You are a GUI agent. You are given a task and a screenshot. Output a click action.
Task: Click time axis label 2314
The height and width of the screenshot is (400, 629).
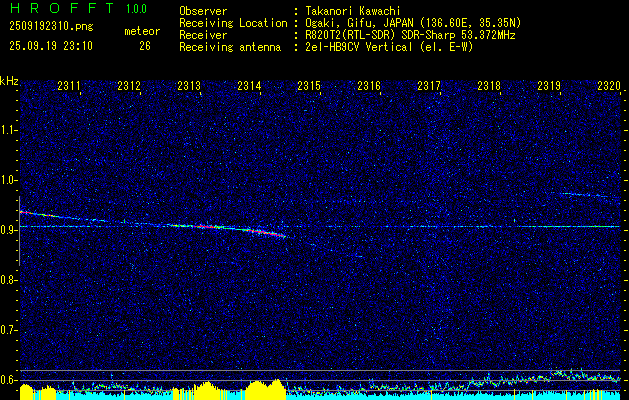coord(249,85)
